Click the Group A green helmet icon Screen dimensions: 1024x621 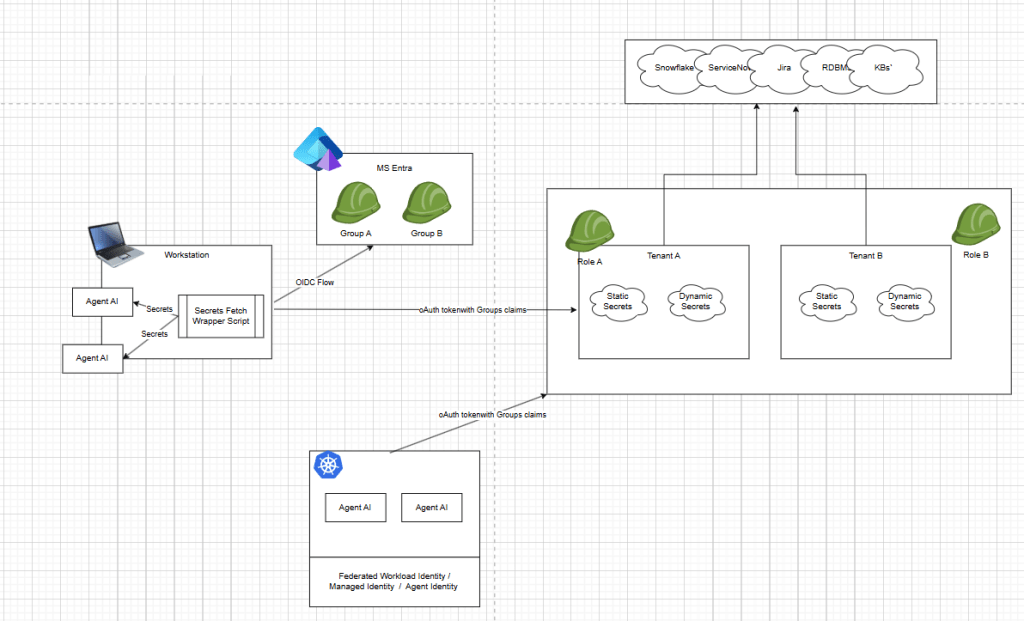(x=355, y=203)
